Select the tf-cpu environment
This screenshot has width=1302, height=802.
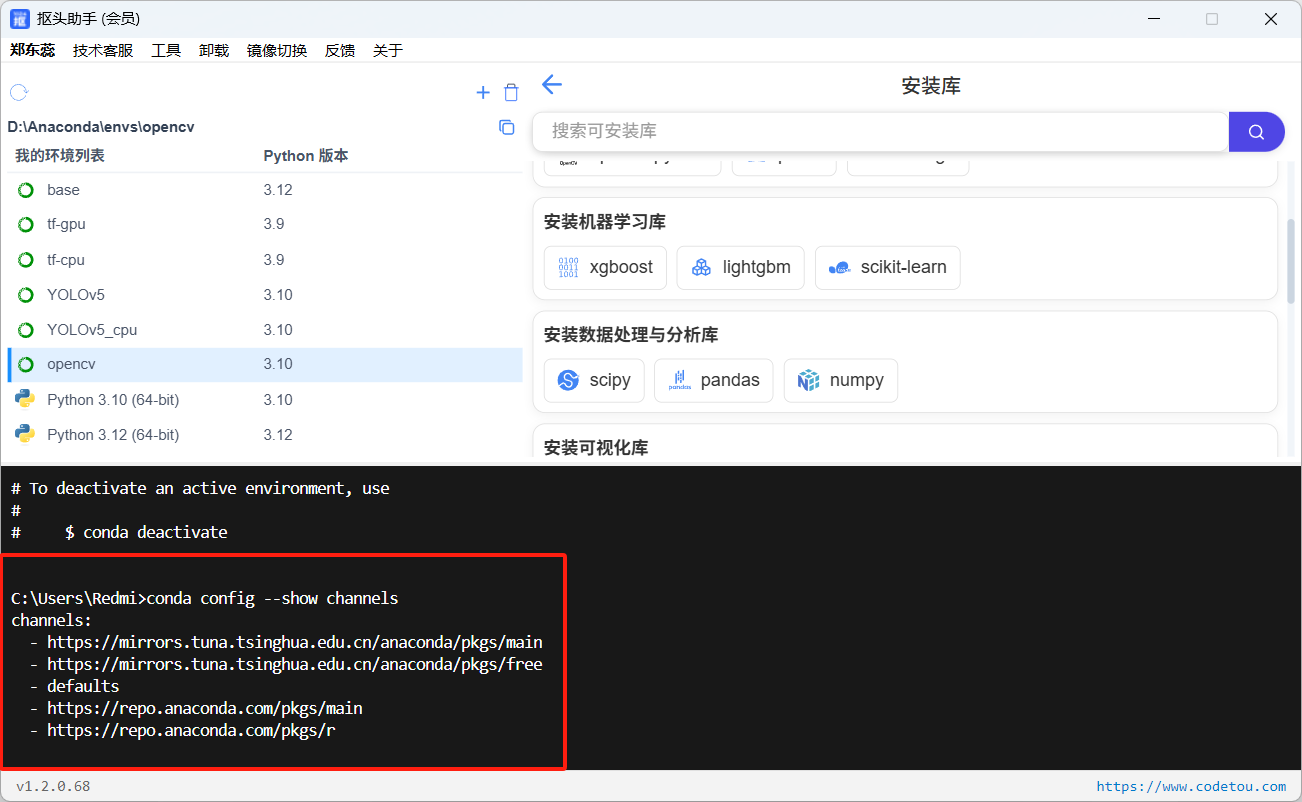pyautogui.click(x=265, y=260)
